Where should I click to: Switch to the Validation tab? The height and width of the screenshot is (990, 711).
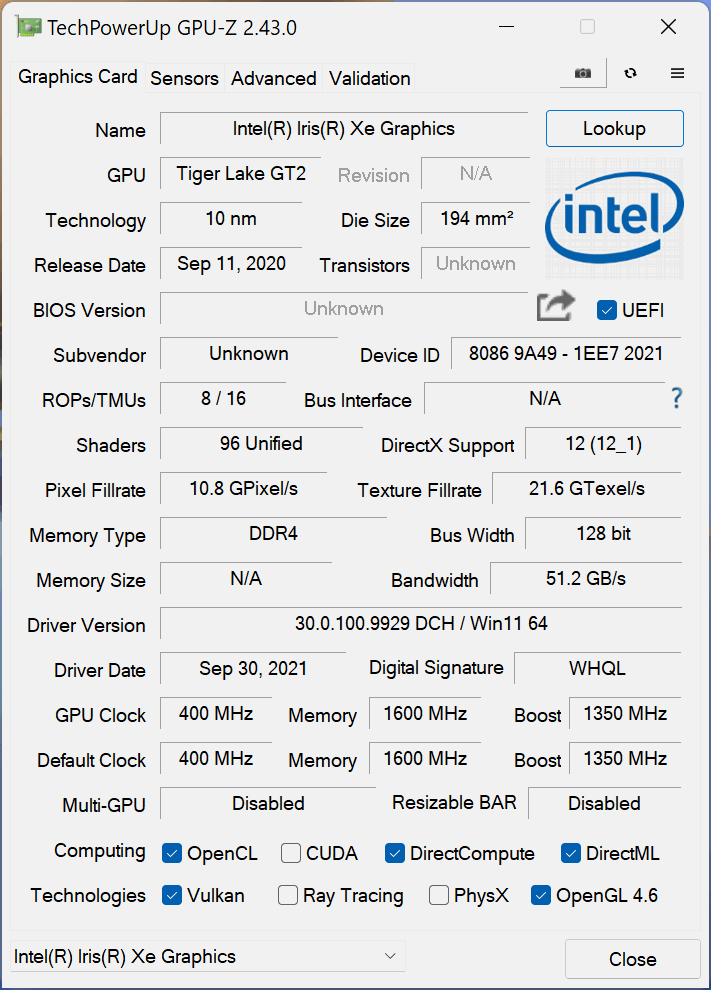coord(369,78)
